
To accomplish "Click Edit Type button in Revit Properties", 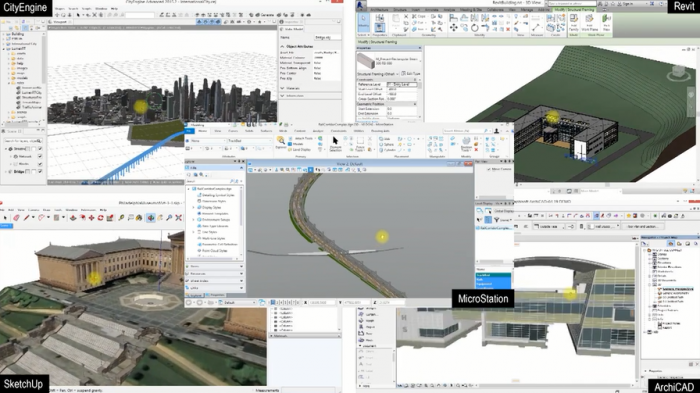I will click(411, 74).
